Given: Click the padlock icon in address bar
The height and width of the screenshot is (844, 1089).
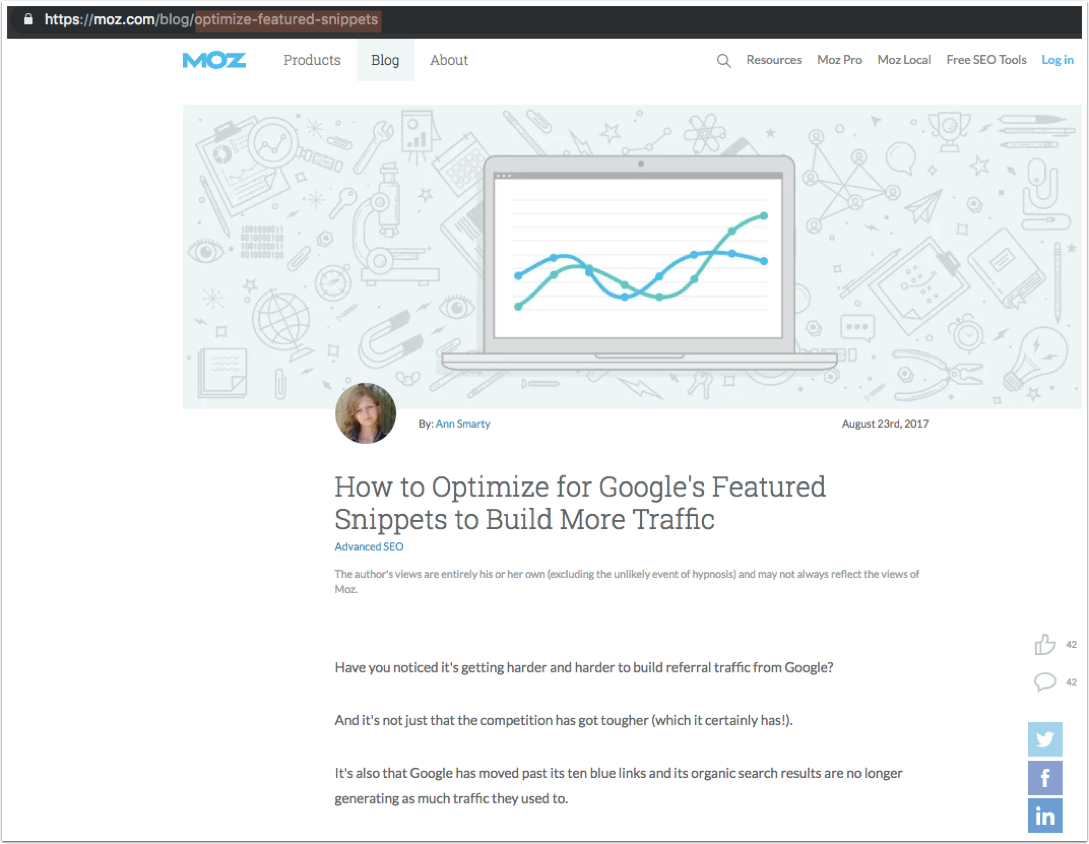Looking at the screenshot, I should 28,19.
